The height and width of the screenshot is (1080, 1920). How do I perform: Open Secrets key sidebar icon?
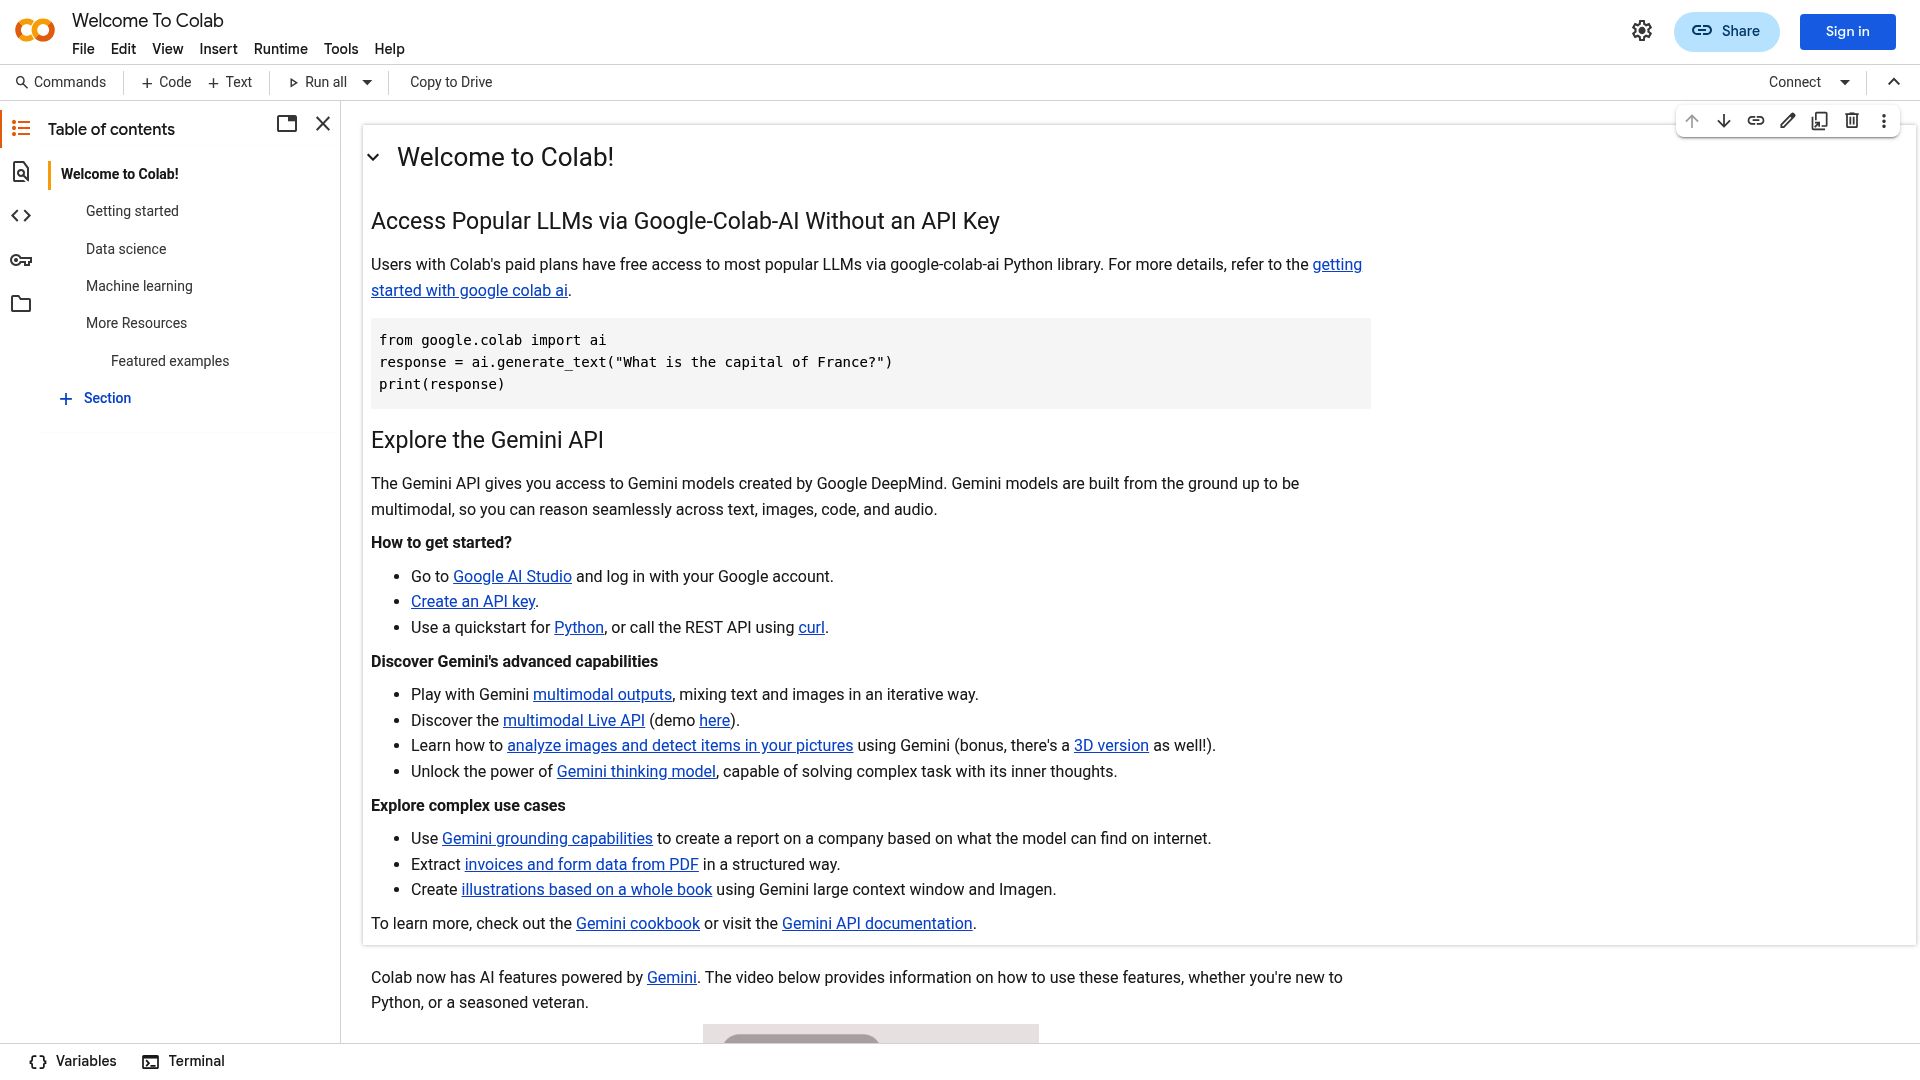pos(21,260)
